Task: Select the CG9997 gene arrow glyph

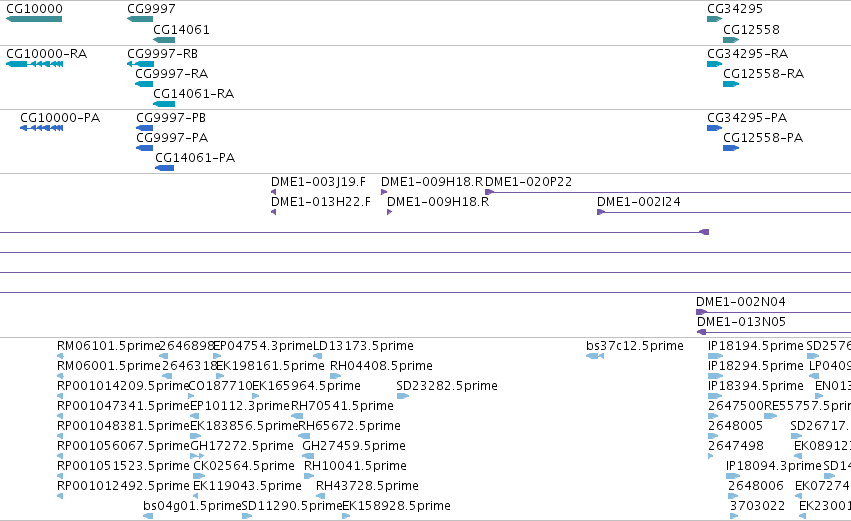Action: pos(140,19)
